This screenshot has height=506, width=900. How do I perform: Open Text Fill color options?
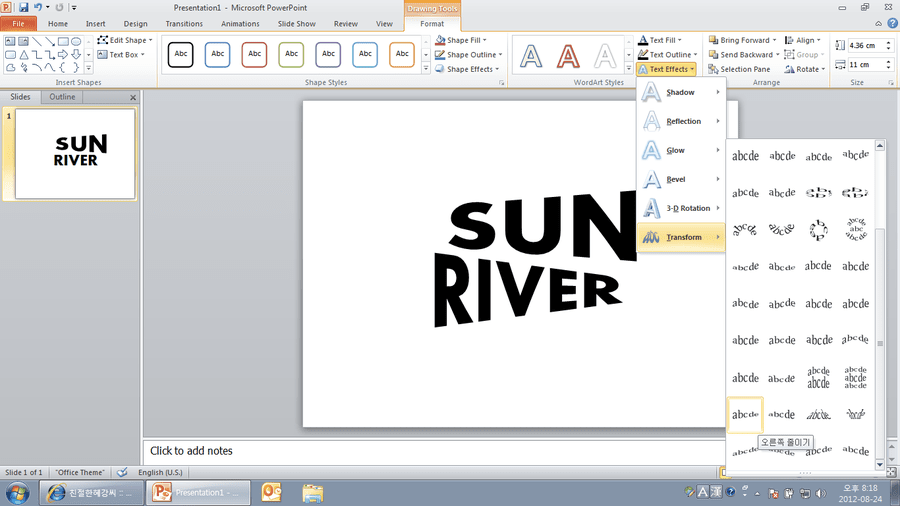660,40
